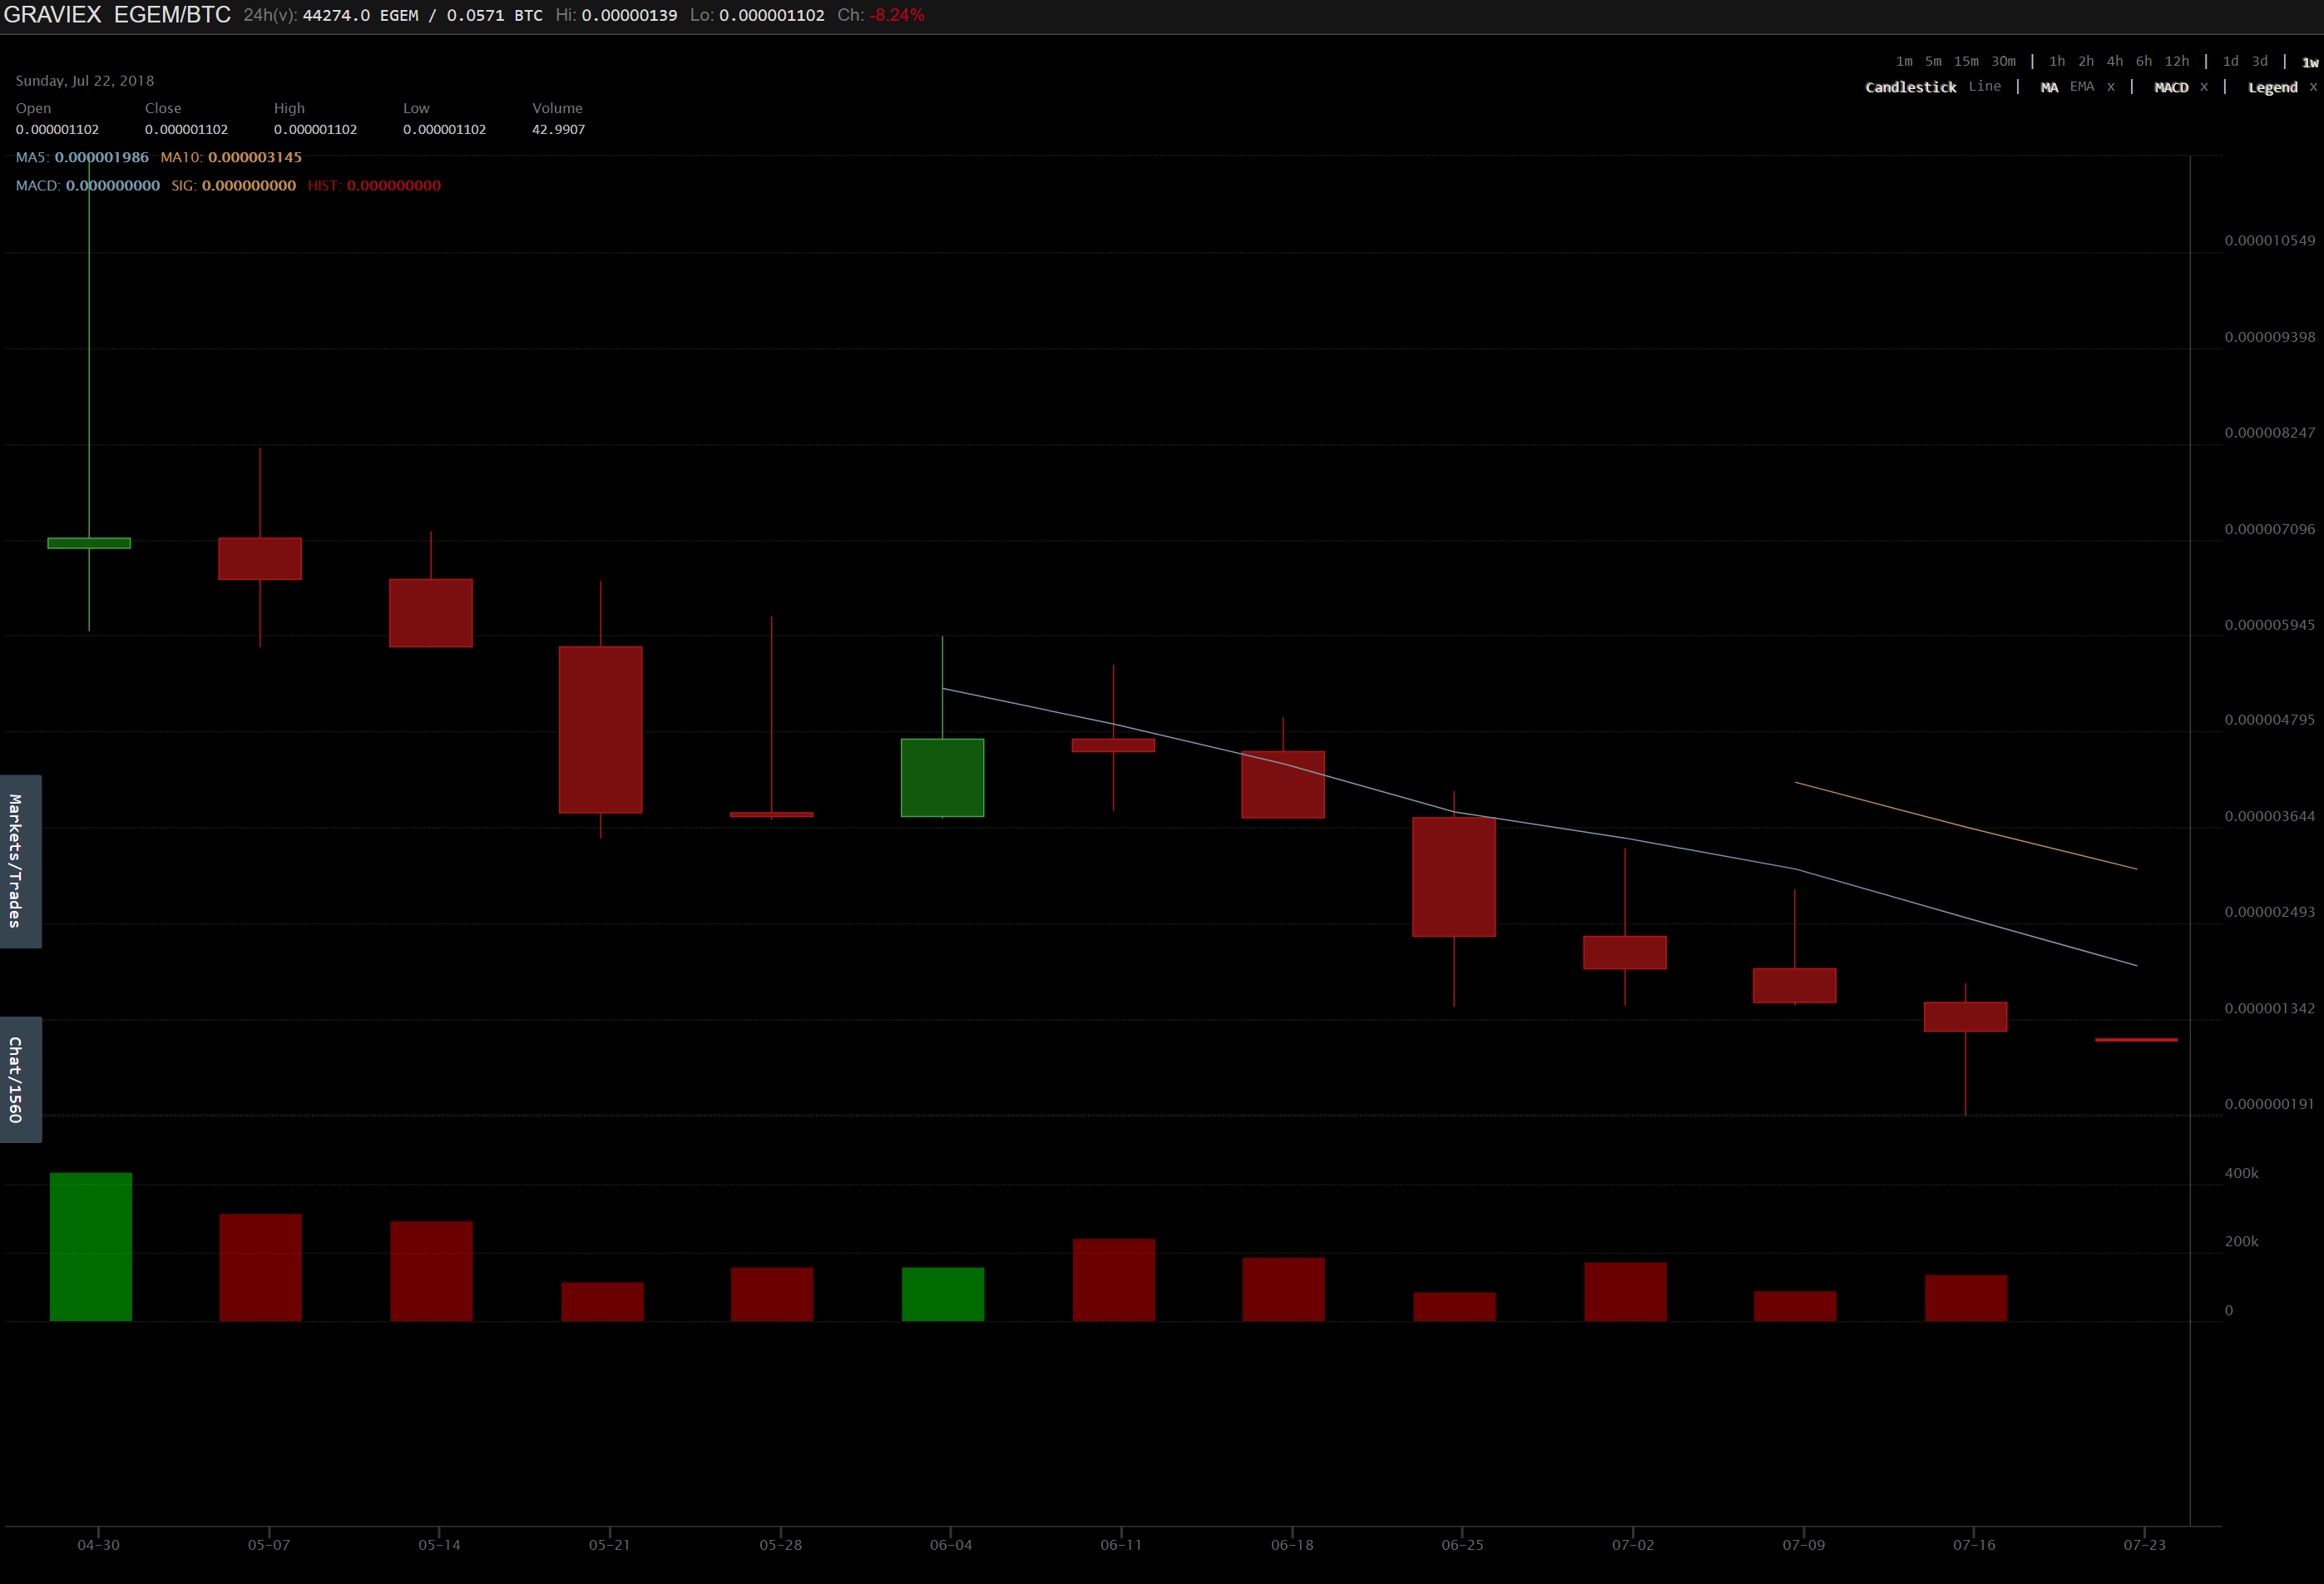This screenshot has width=2324, height=1584.
Task: Select the 1w timeframe
Action: (2310, 62)
